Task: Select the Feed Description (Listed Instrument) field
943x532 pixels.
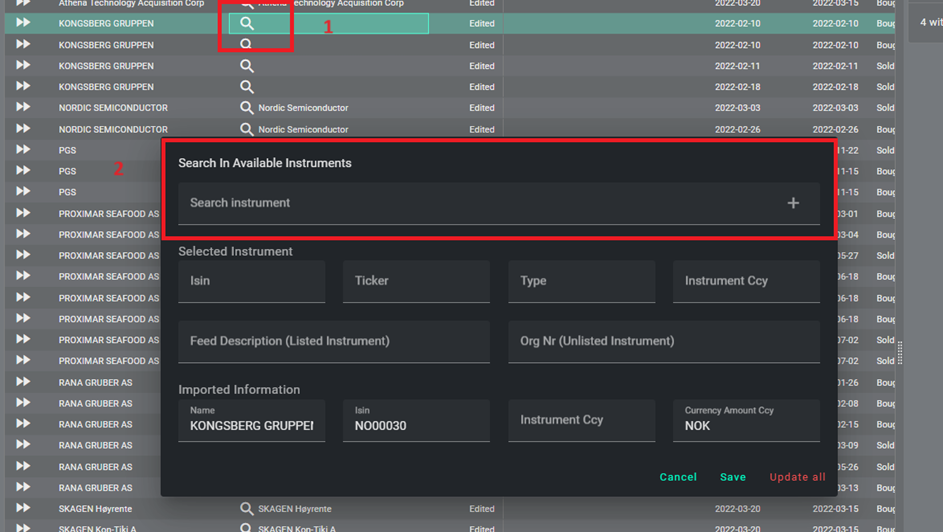Action: pyautogui.click(x=334, y=342)
